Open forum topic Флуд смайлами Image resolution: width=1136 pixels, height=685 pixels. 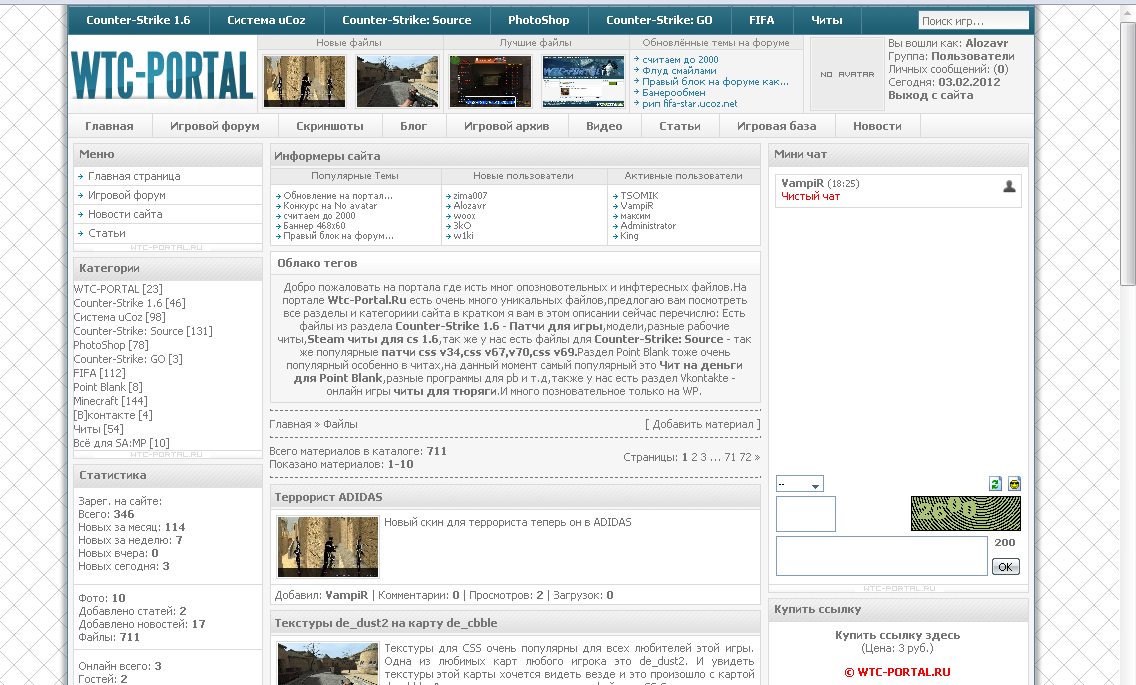679,71
